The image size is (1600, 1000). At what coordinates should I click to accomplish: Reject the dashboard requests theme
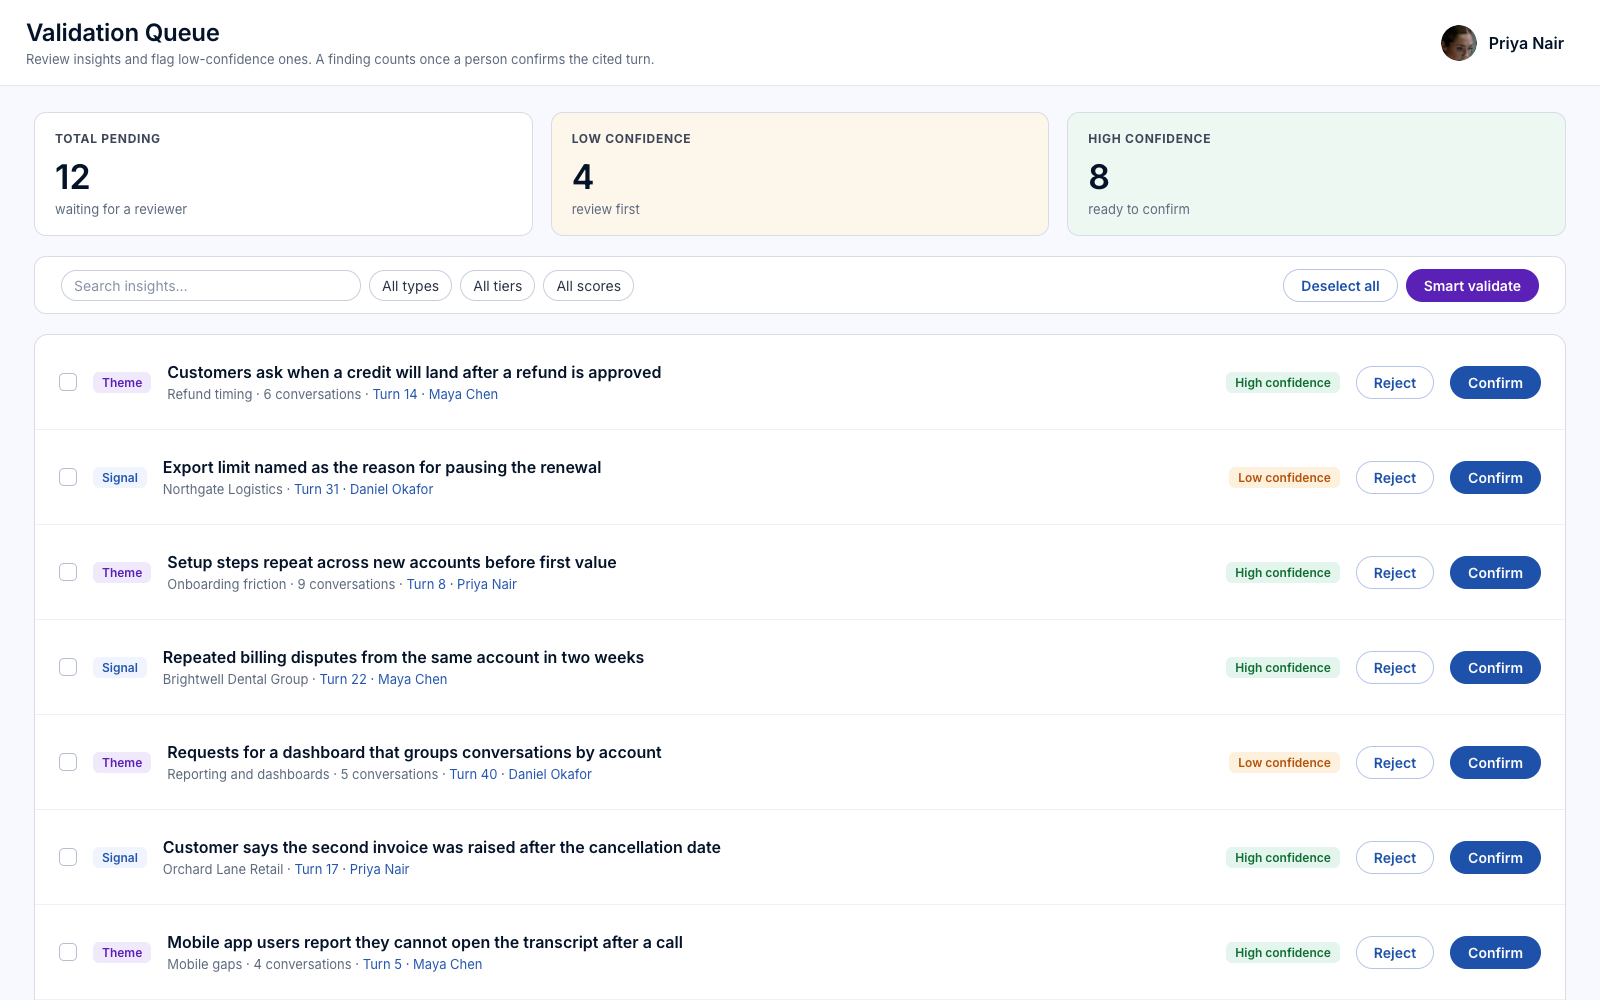coord(1394,763)
